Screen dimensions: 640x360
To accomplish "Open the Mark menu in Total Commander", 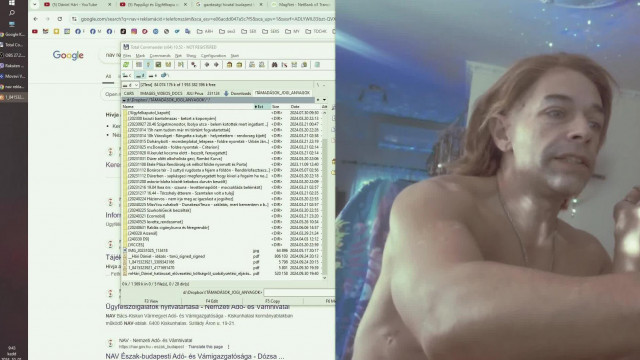I will (x=140, y=56).
